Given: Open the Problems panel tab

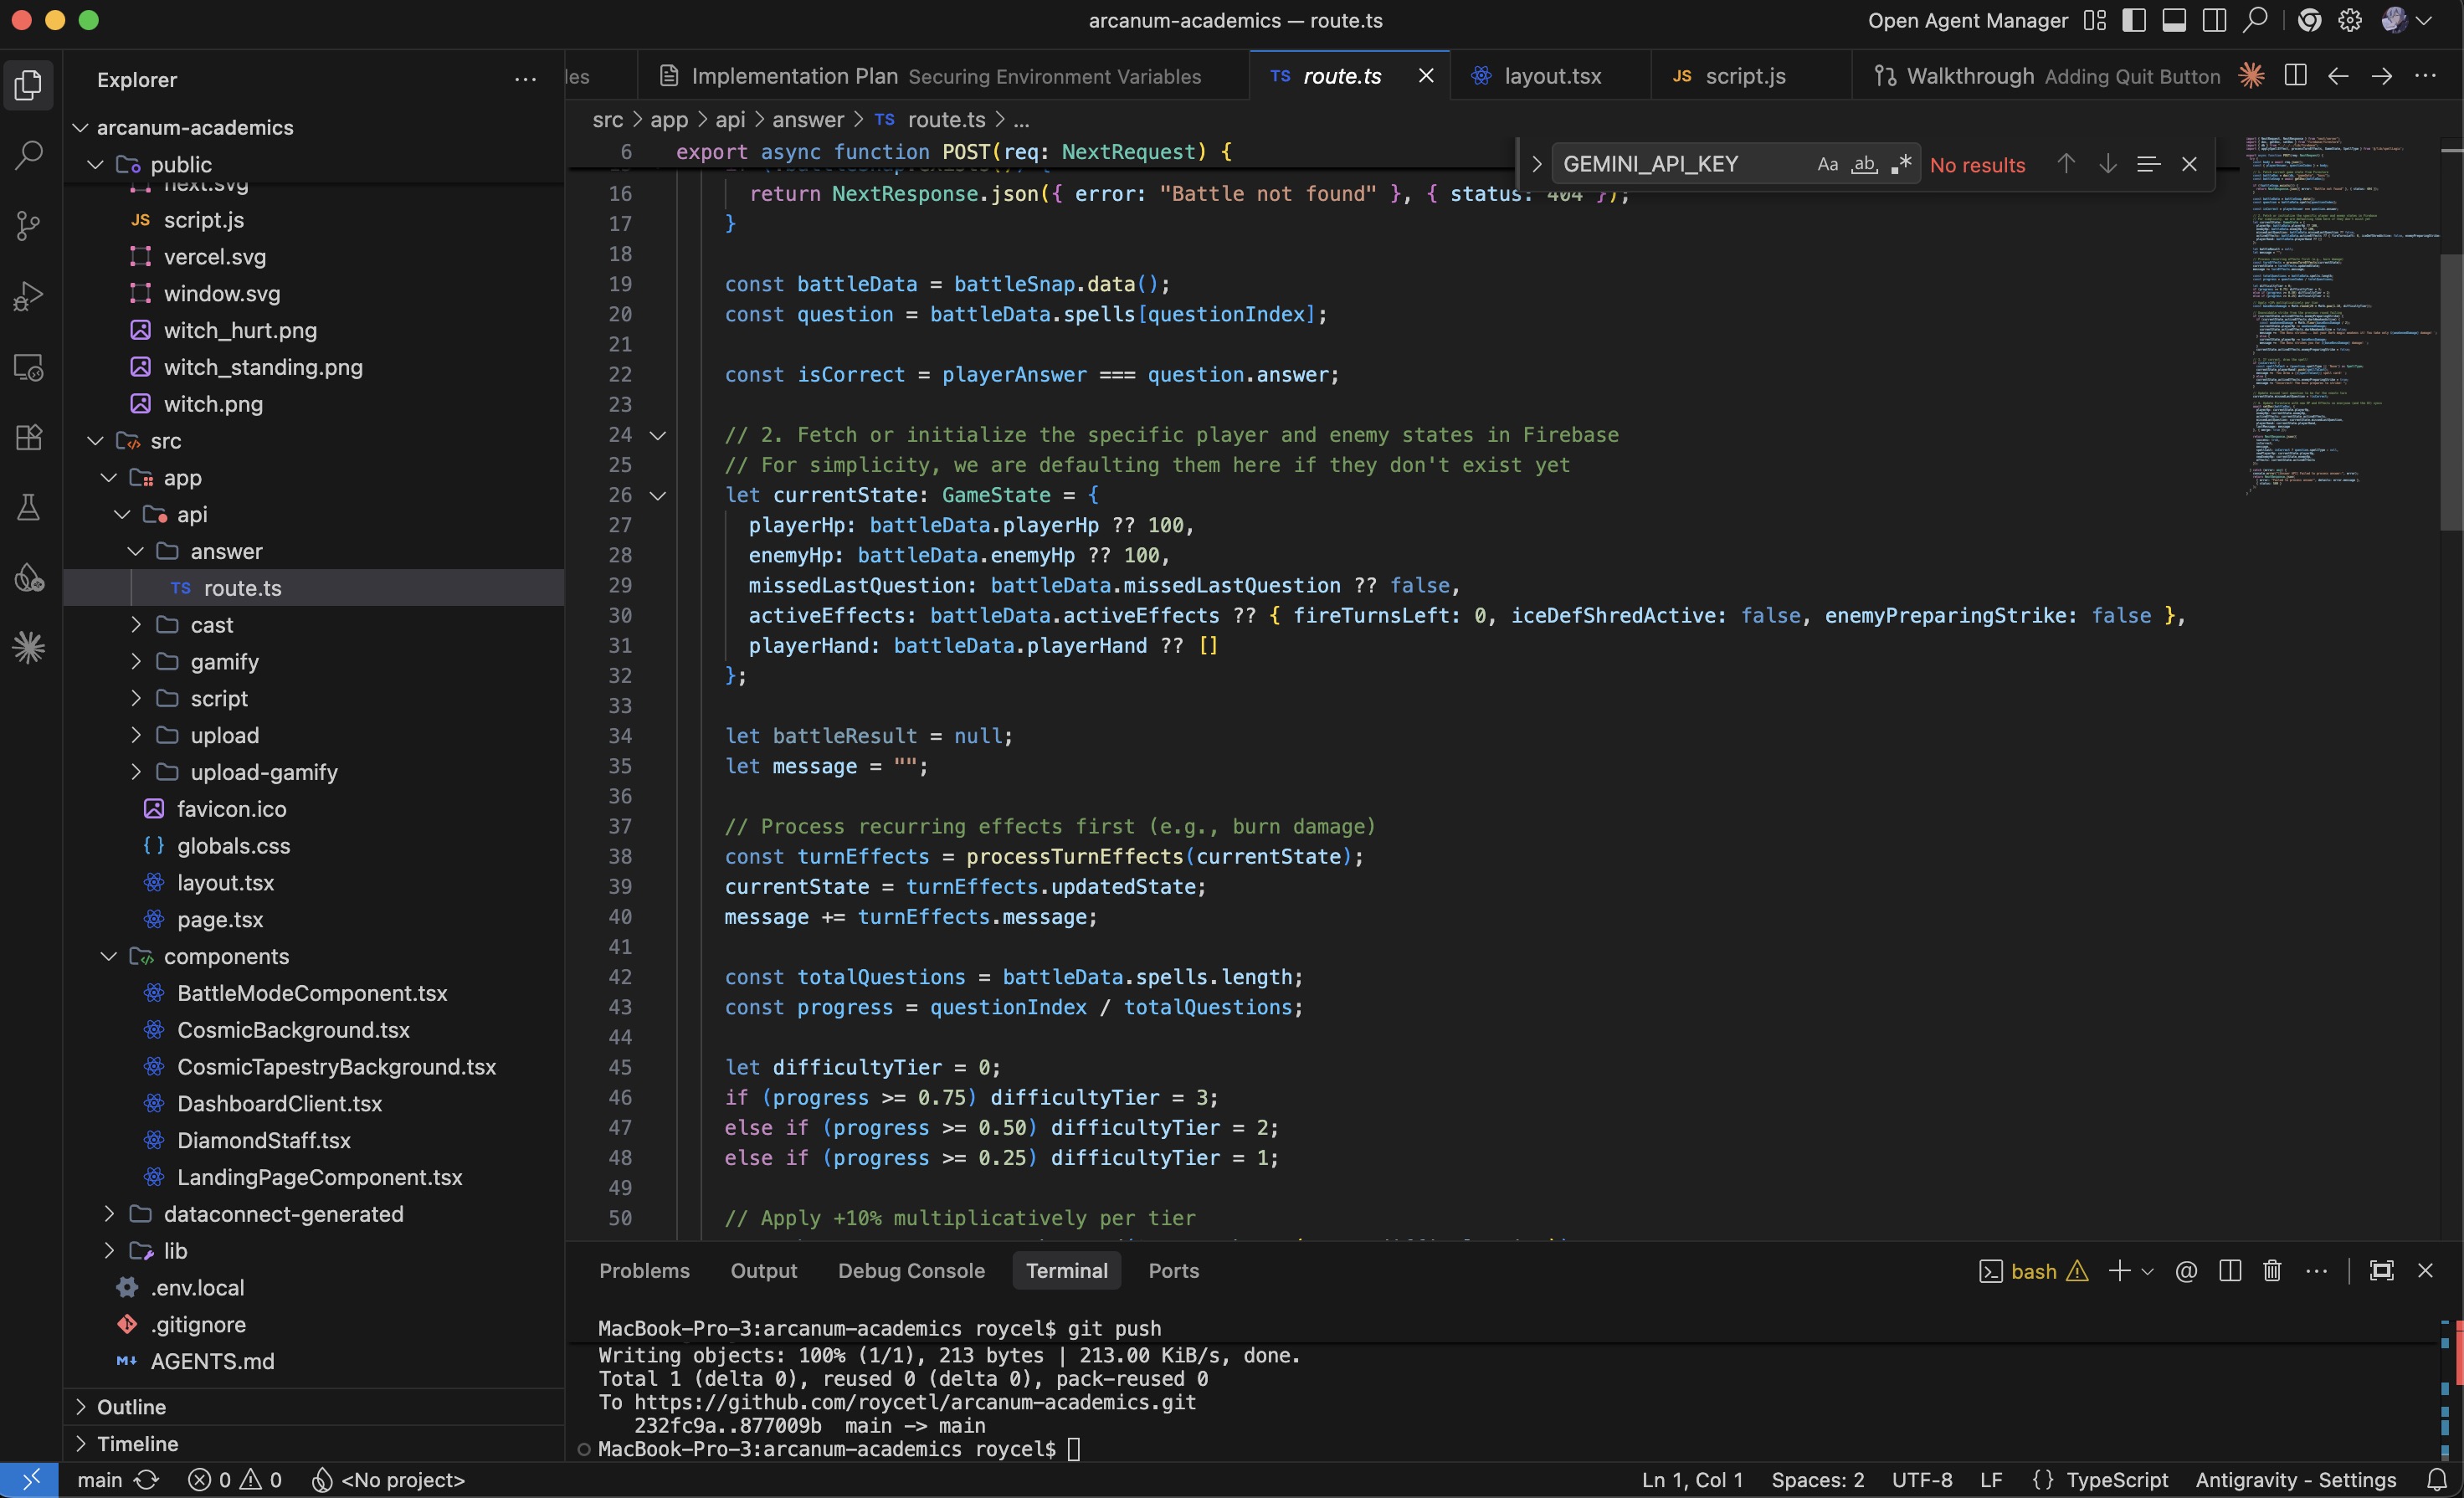Looking at the screenshot, I should coord(644,1270).
